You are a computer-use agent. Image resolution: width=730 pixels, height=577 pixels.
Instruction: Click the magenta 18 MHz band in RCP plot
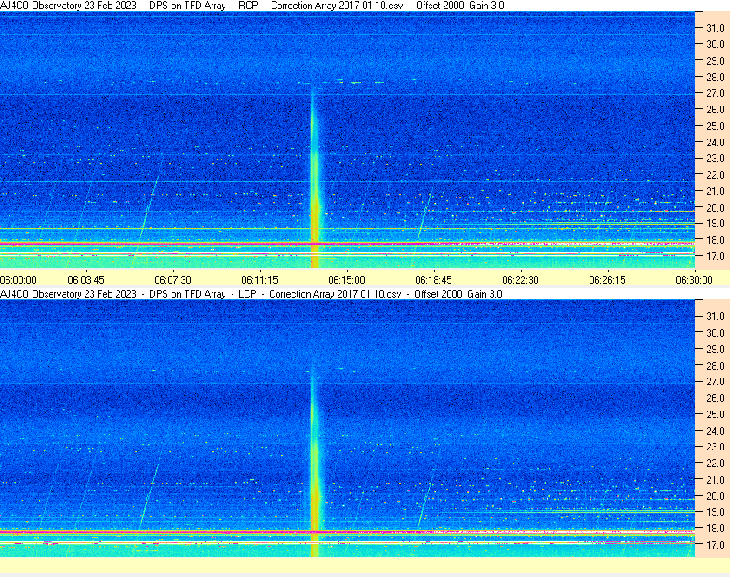pyautogui.click(x=347, y=244)
